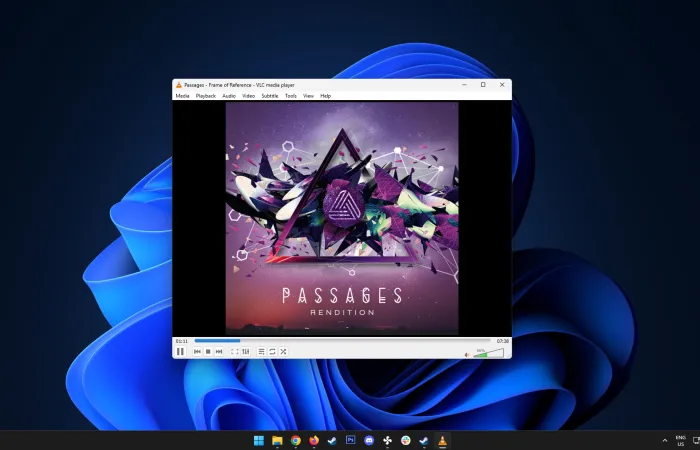Mute audio with the speaker icon
700x450 pixels.
click(x=467, y=354)
